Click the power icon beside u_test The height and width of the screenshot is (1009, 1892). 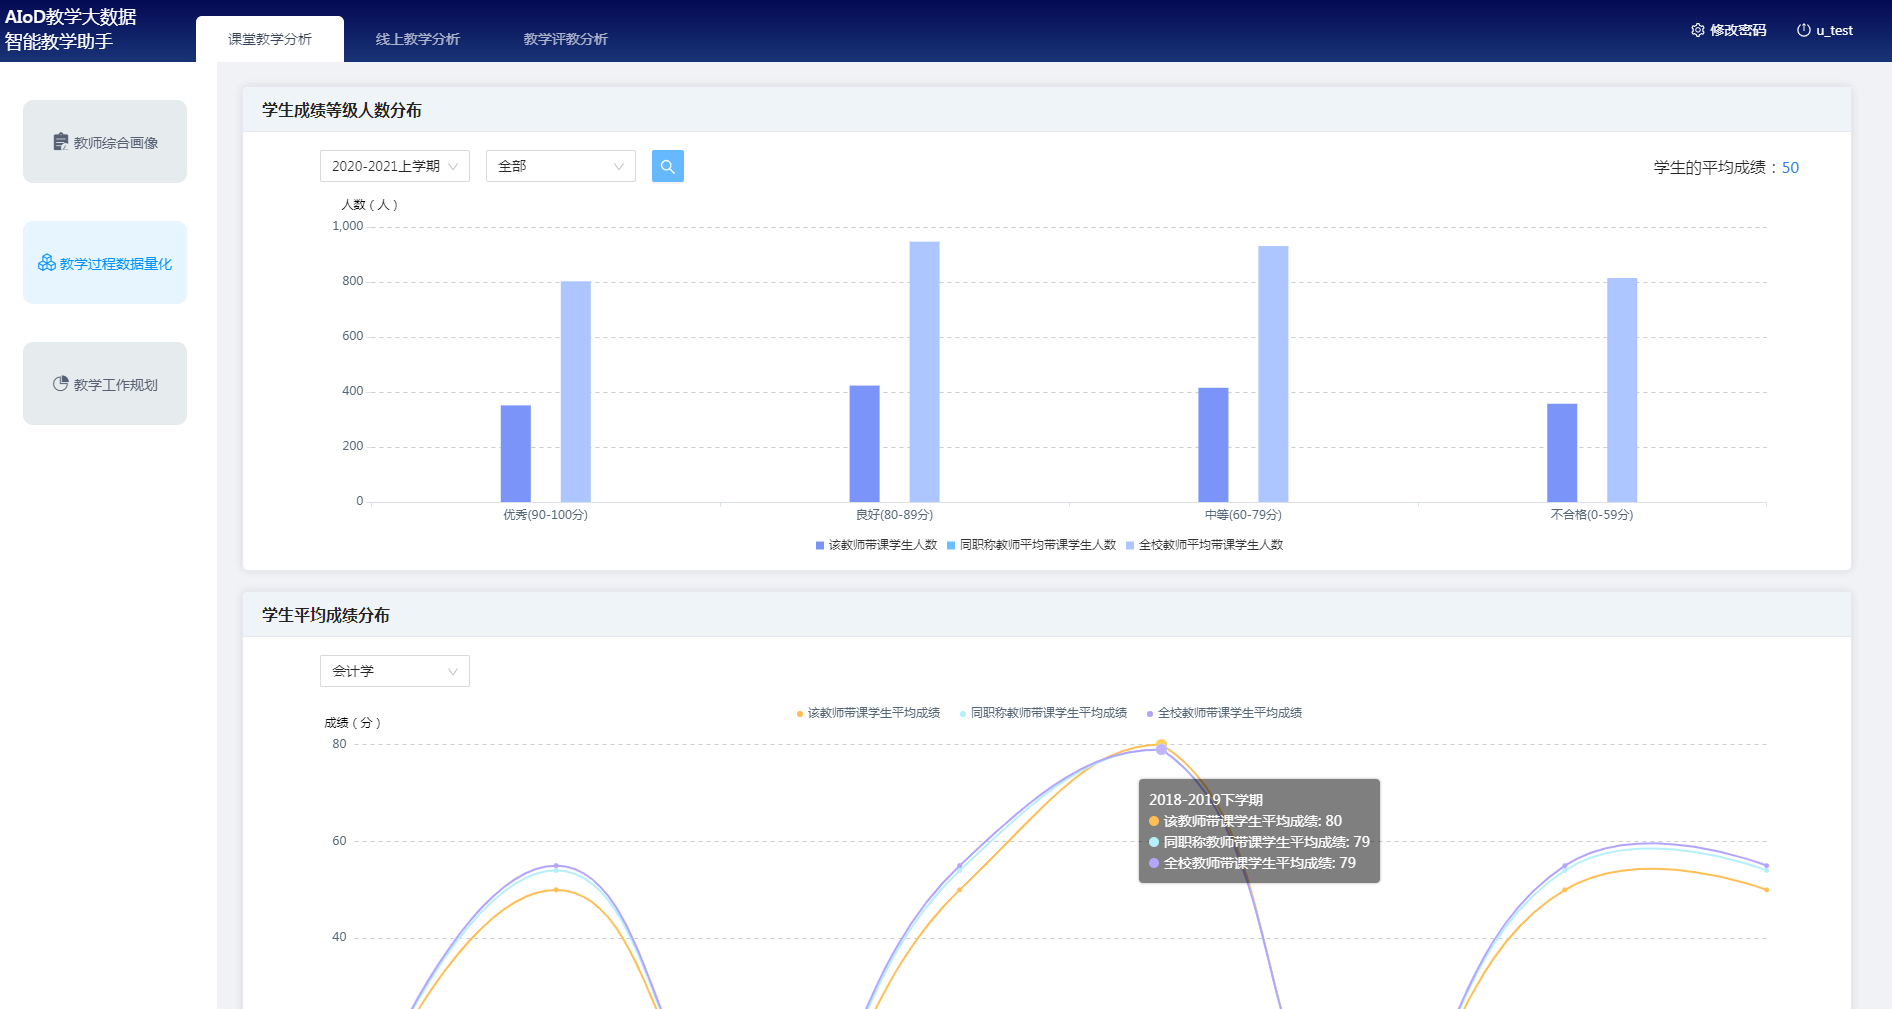[1803, 30]
